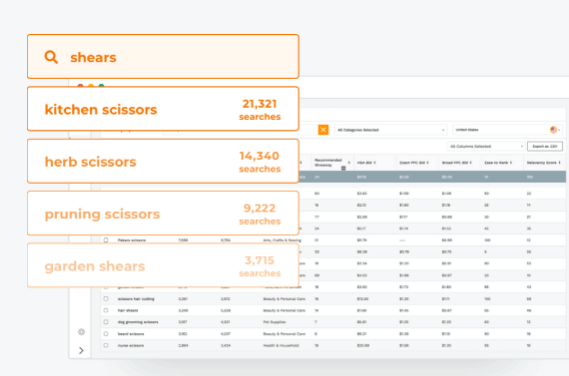Image resolution: width=569 pixels, height=376 pixels.
Task: Click Relevancy Score value in hair shears row
Action: click(x=529, y=311)
